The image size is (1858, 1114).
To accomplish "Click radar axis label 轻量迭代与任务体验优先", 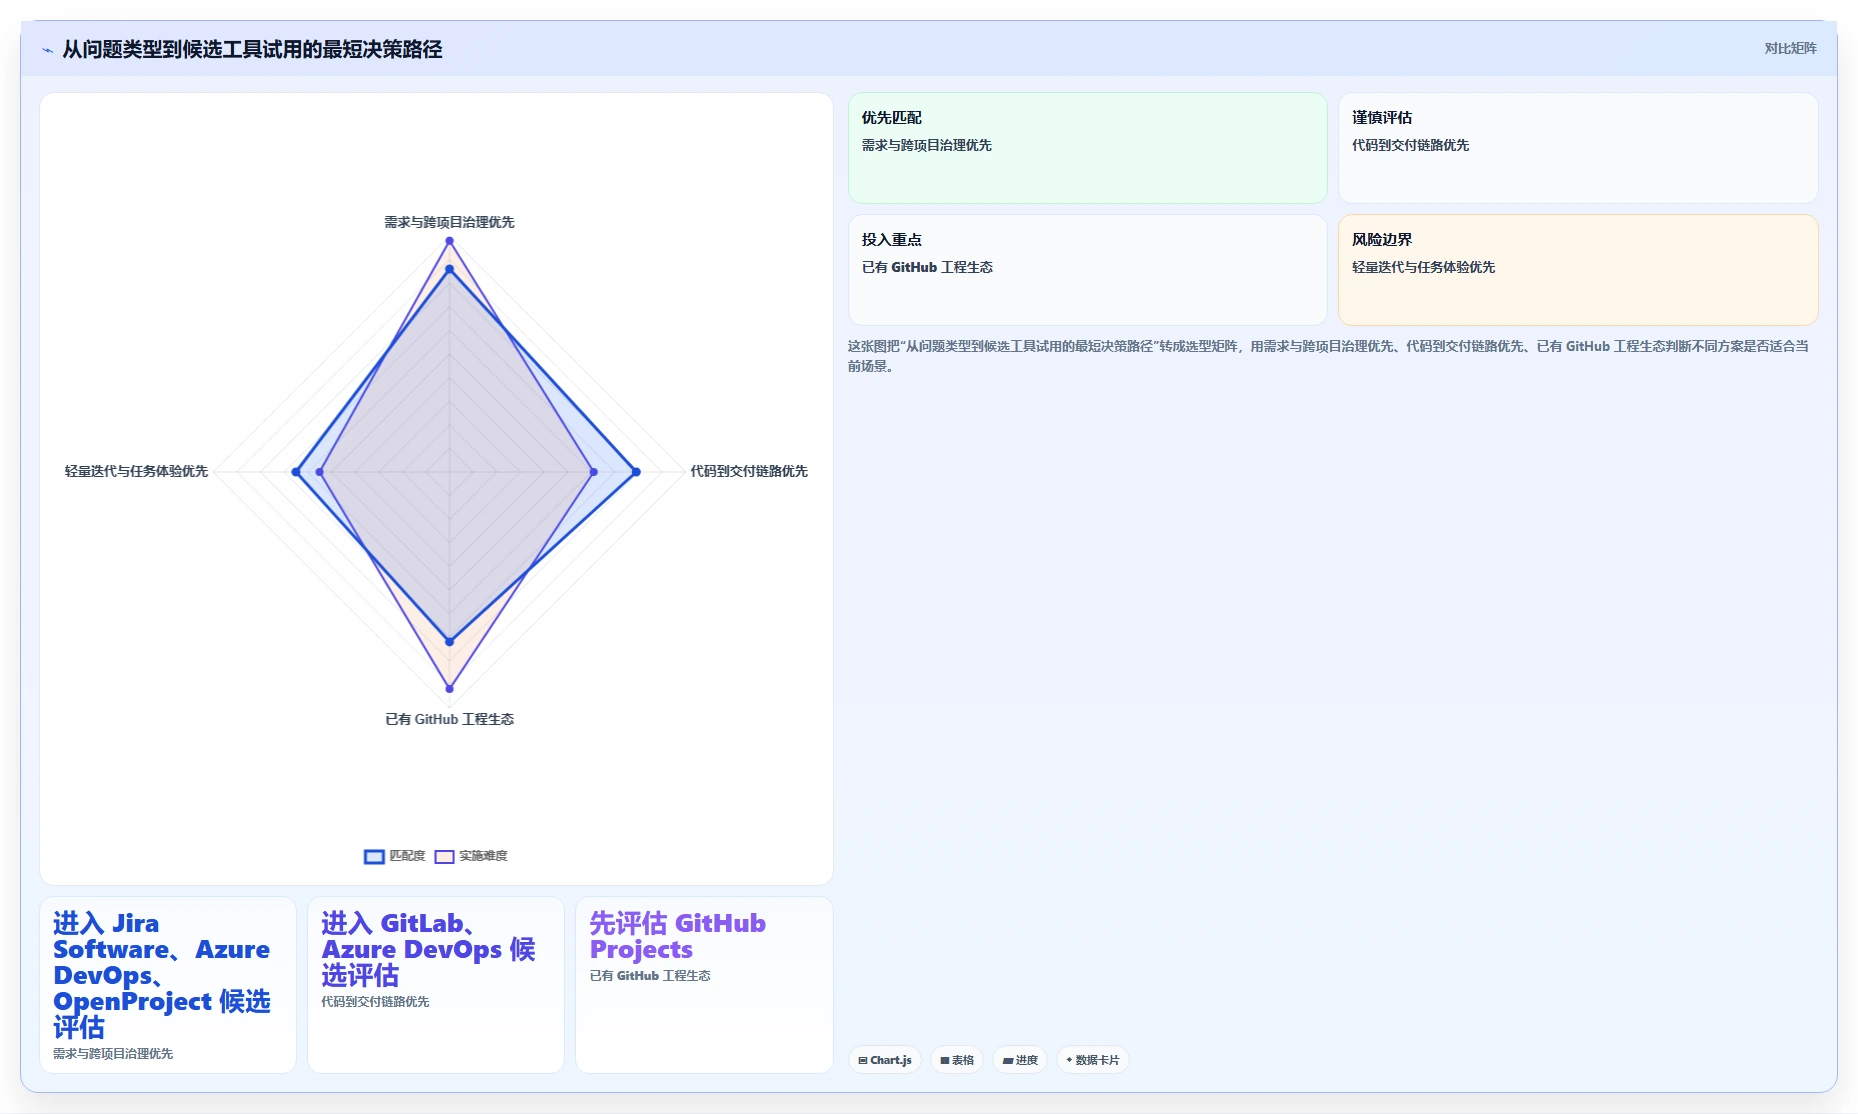I will [136, 471].
